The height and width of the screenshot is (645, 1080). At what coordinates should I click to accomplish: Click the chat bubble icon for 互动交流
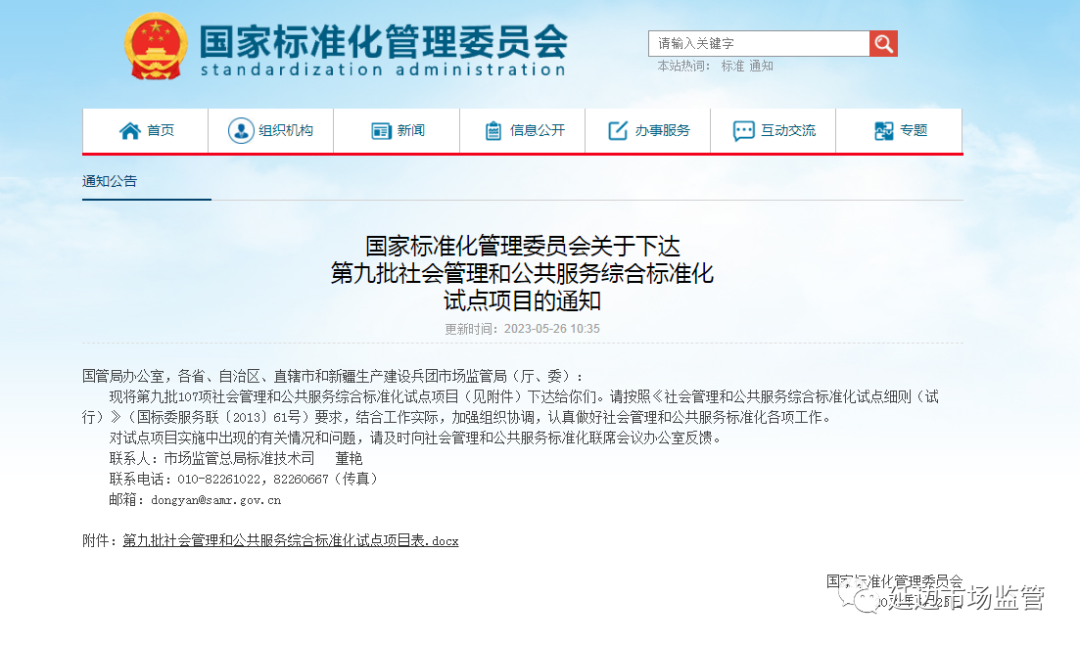point(743,131)
